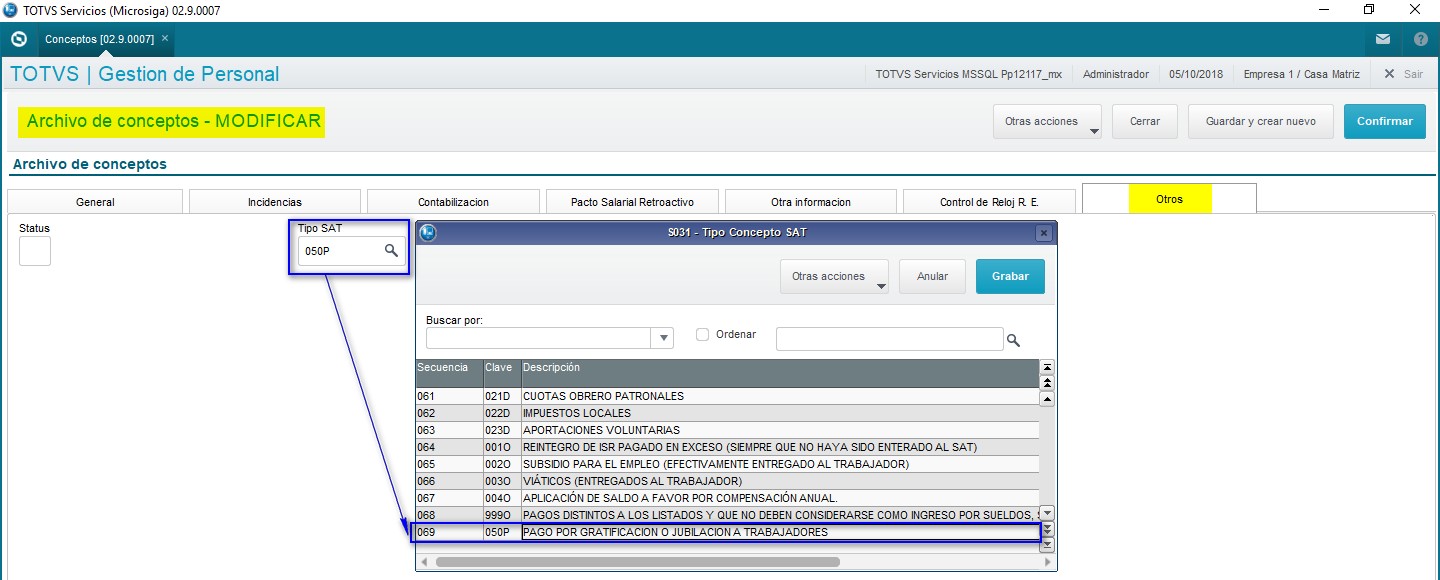Confirm the concept modification
The height and width of the screenshot is (580, 1440).
[x=1385, y=121]
